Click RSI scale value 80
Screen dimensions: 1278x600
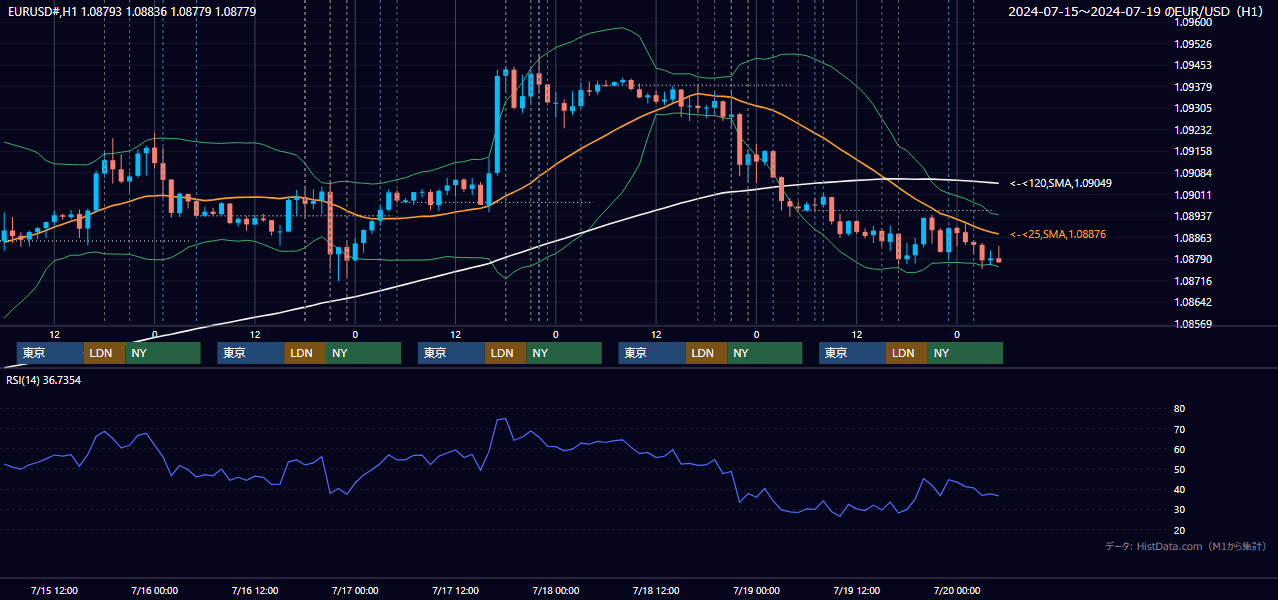[x=1179, y=409]
